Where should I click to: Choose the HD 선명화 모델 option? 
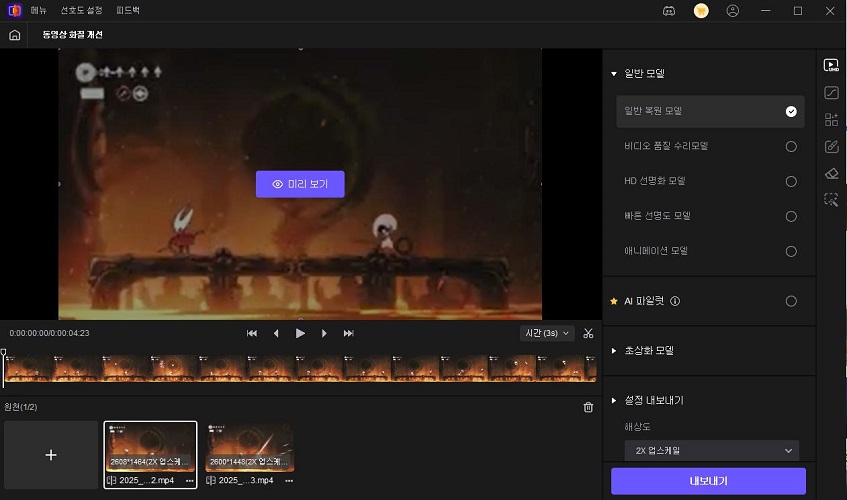pyautogui.click(x=791, y=181)
